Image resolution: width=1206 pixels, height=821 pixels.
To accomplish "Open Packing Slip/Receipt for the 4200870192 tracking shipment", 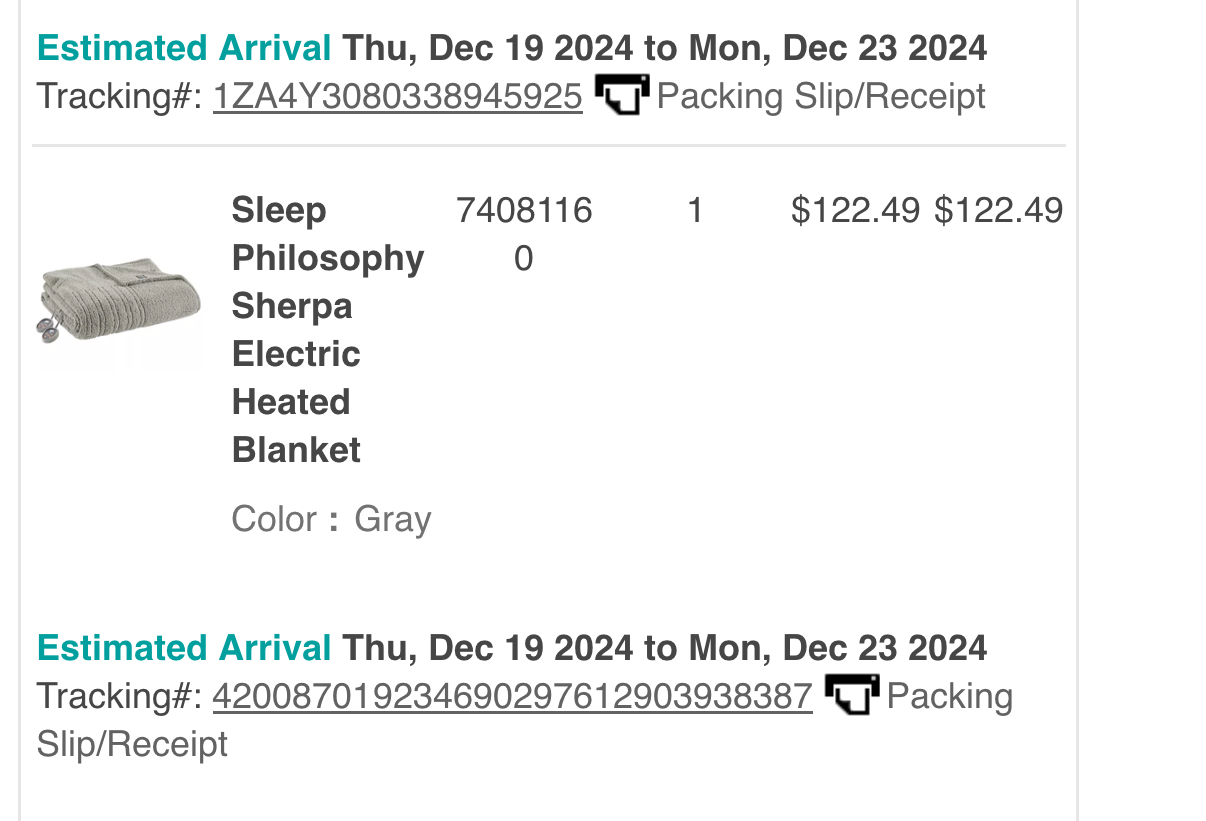I will click(x=525, y=719).
